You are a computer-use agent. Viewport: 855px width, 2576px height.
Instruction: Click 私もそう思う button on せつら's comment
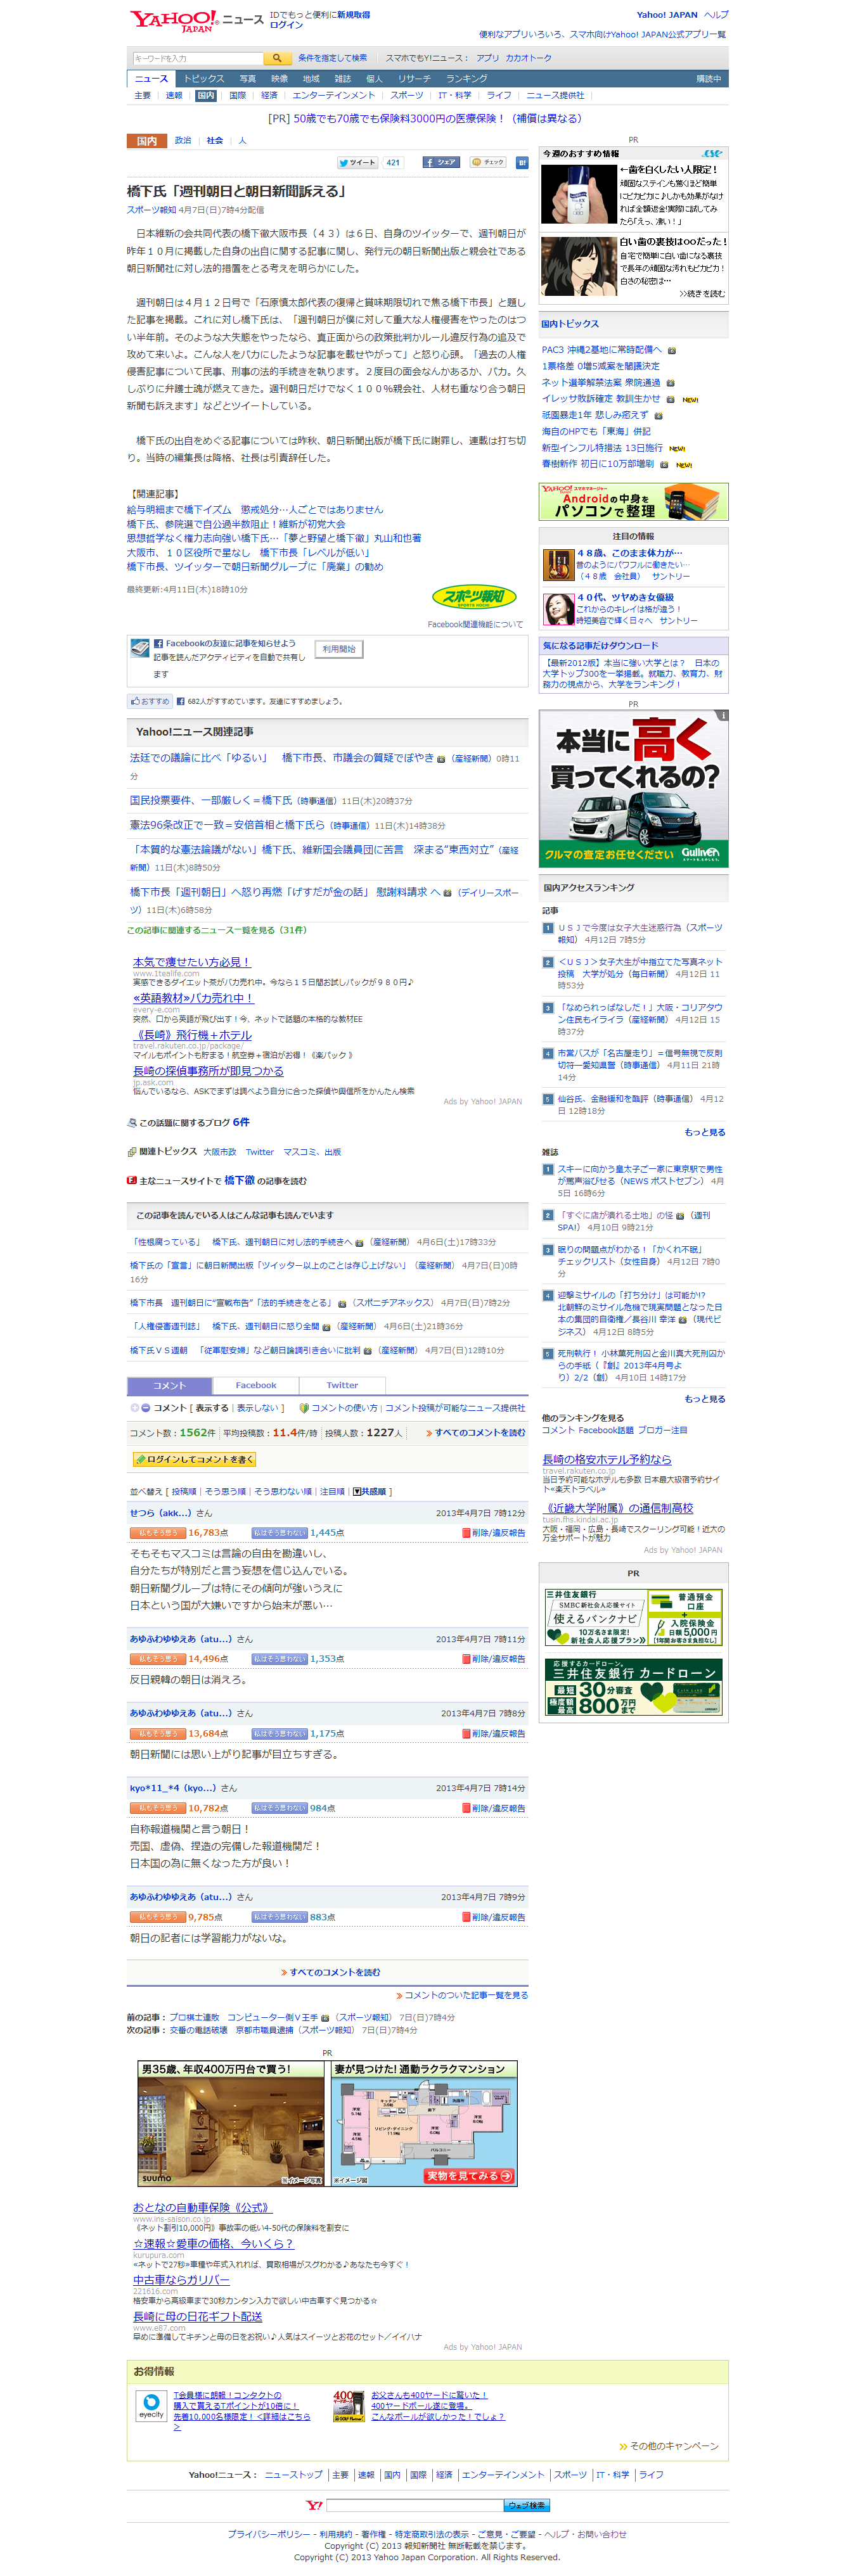158,1532
